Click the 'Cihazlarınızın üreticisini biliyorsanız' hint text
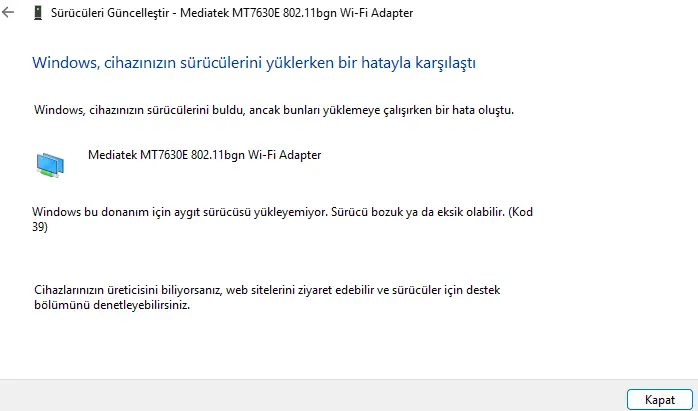This screenshot has height=411, width=698. pos(128,290)
